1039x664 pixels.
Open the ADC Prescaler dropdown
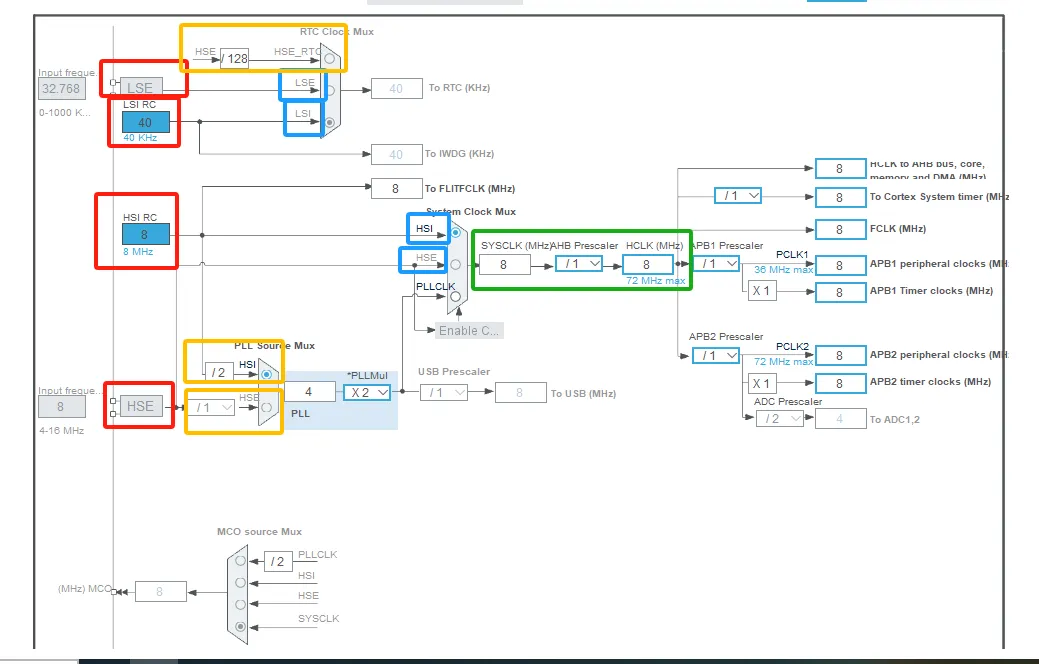[779, 419]
